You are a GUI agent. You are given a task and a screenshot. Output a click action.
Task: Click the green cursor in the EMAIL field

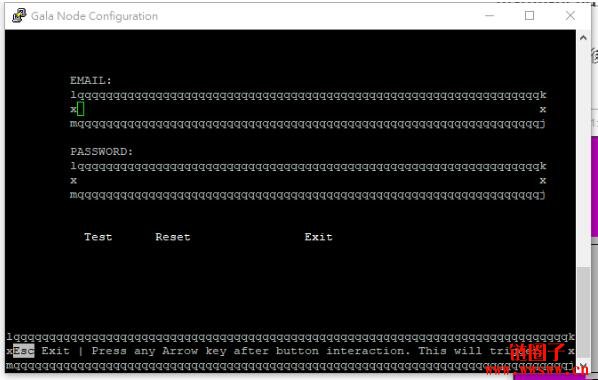(80, 109)
